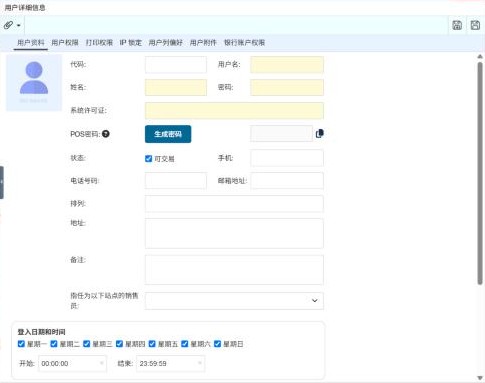Click the save-and-close icon at the far right

pyautogui.click(x=475, y=25)
